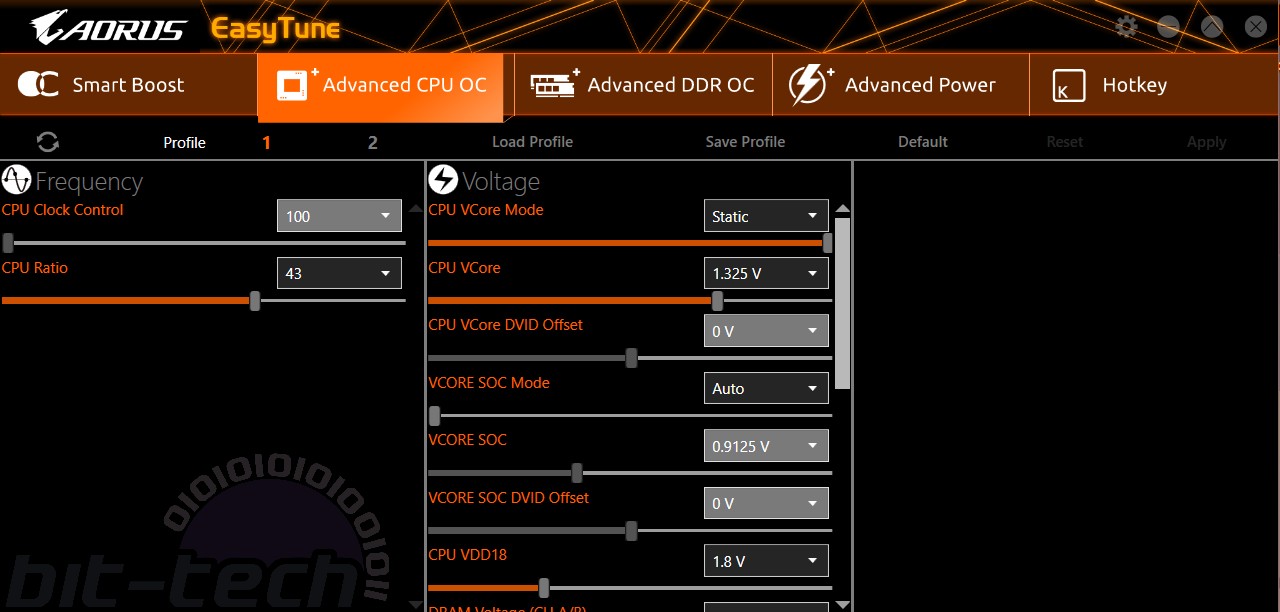
Task: Open the Hotkey tab
Action: [x=1154, y=85]
